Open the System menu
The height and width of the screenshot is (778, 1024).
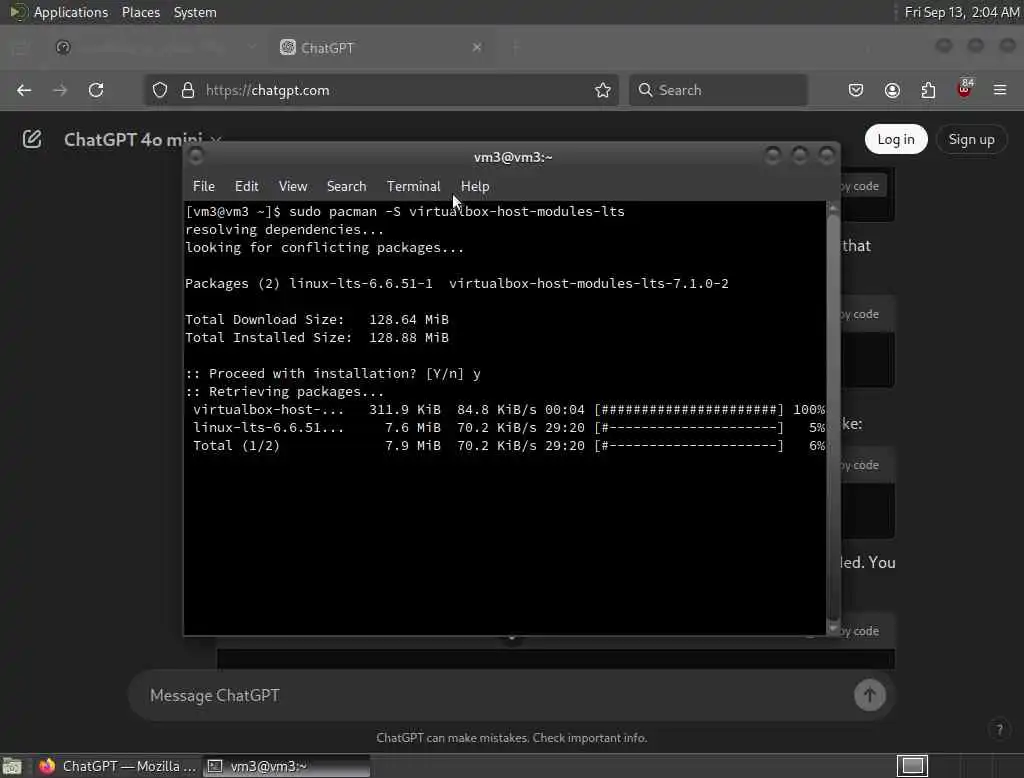[x=195, y=12]
